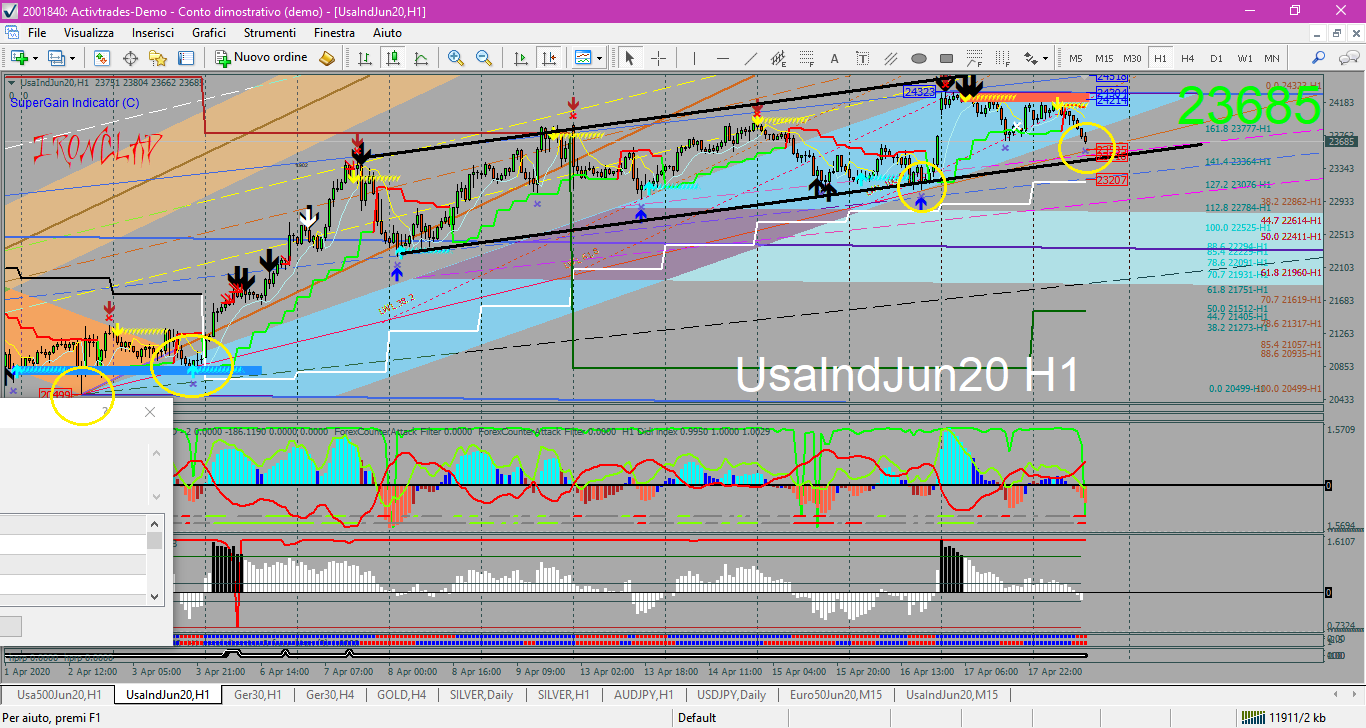
Task: Toggle chart auto-scroll icon
Action: click(x=519, y=58)
